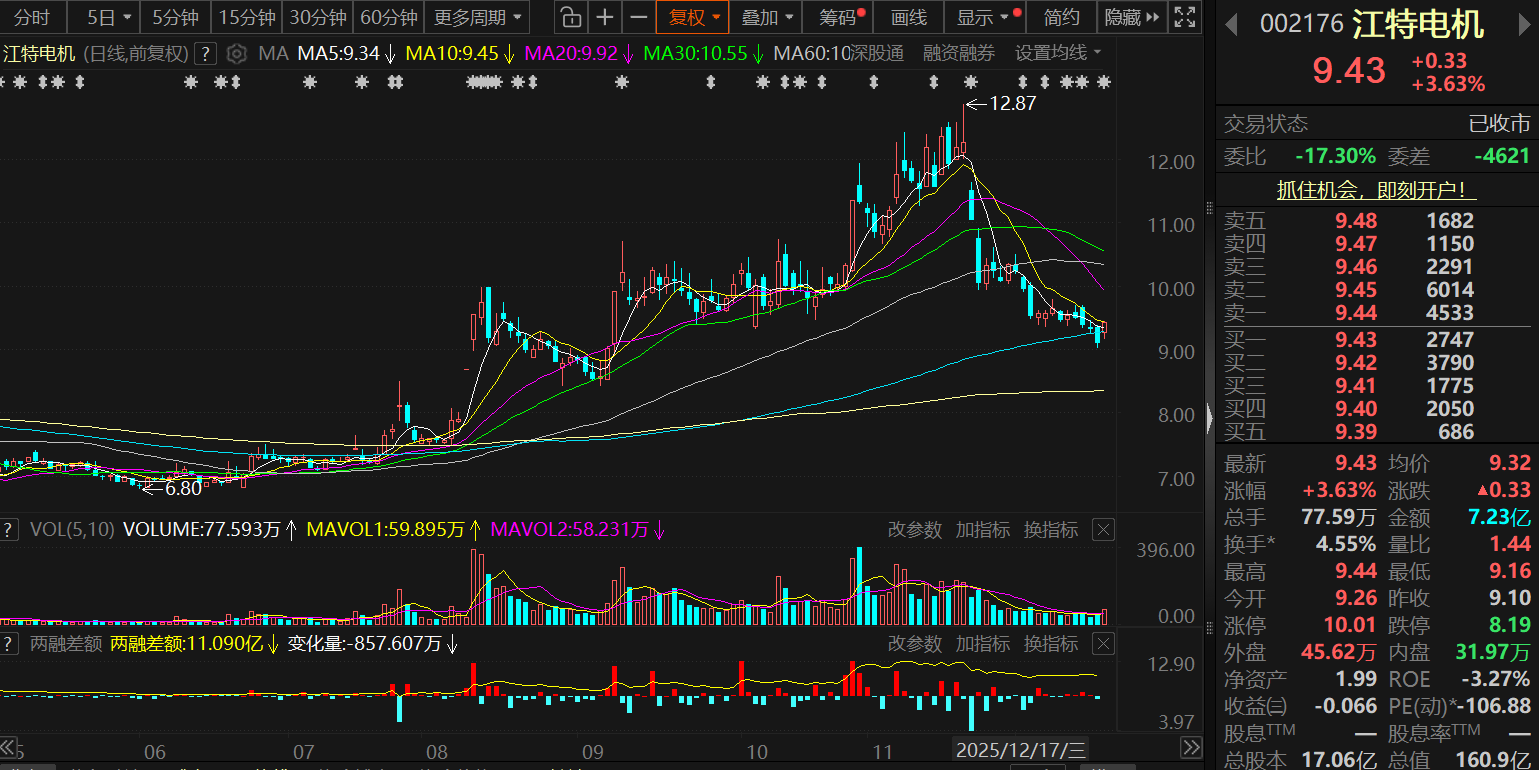Zoom out chart with minus icon
The width and height of the screenshot is (1539, 770).
(x=638, y=17)
